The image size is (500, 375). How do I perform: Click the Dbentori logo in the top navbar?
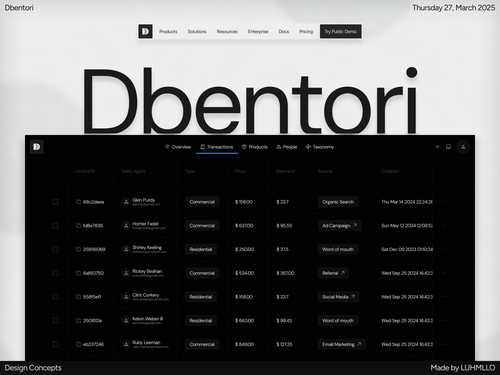coord(145,31)
